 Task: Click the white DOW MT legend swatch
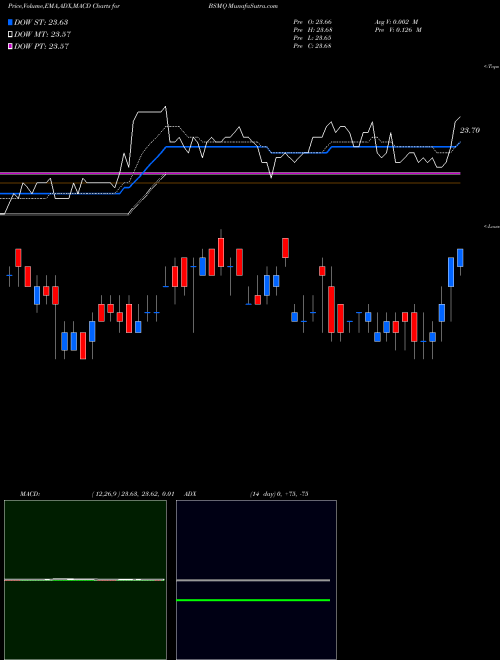click(10, 35)
